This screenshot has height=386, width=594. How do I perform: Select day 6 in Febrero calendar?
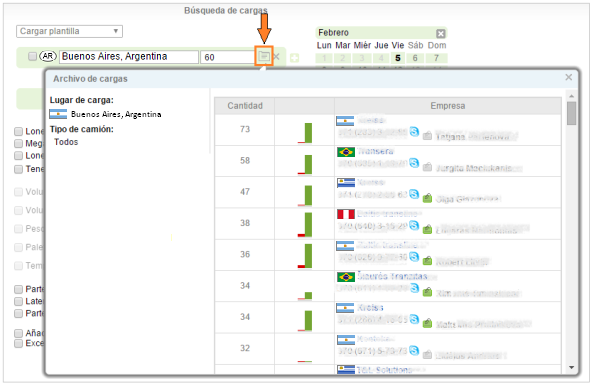[415, 58]
